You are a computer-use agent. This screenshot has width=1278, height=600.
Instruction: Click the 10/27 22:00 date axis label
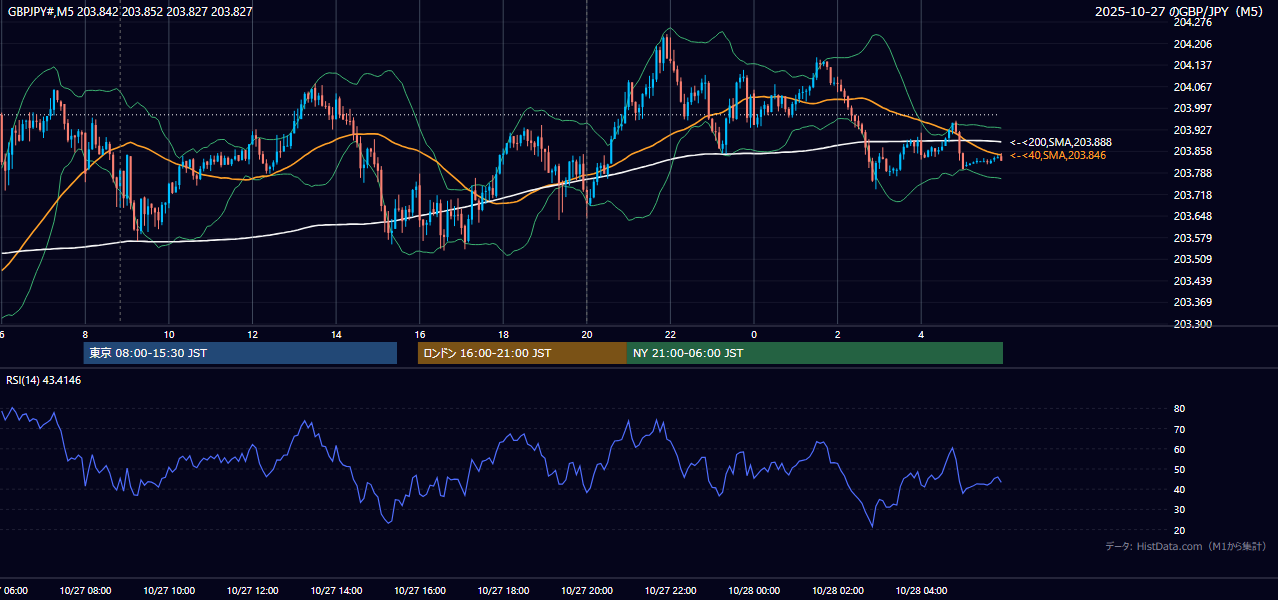tap(671, 591)
